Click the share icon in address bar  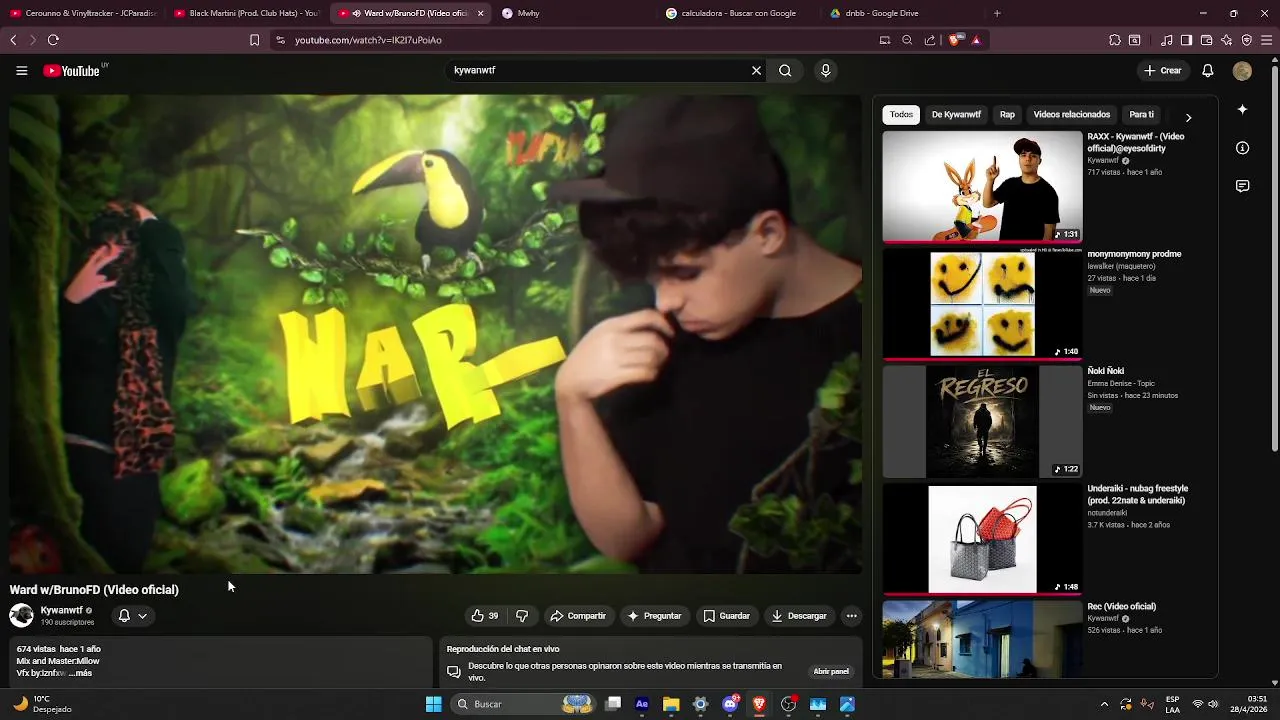pos(930,40)
